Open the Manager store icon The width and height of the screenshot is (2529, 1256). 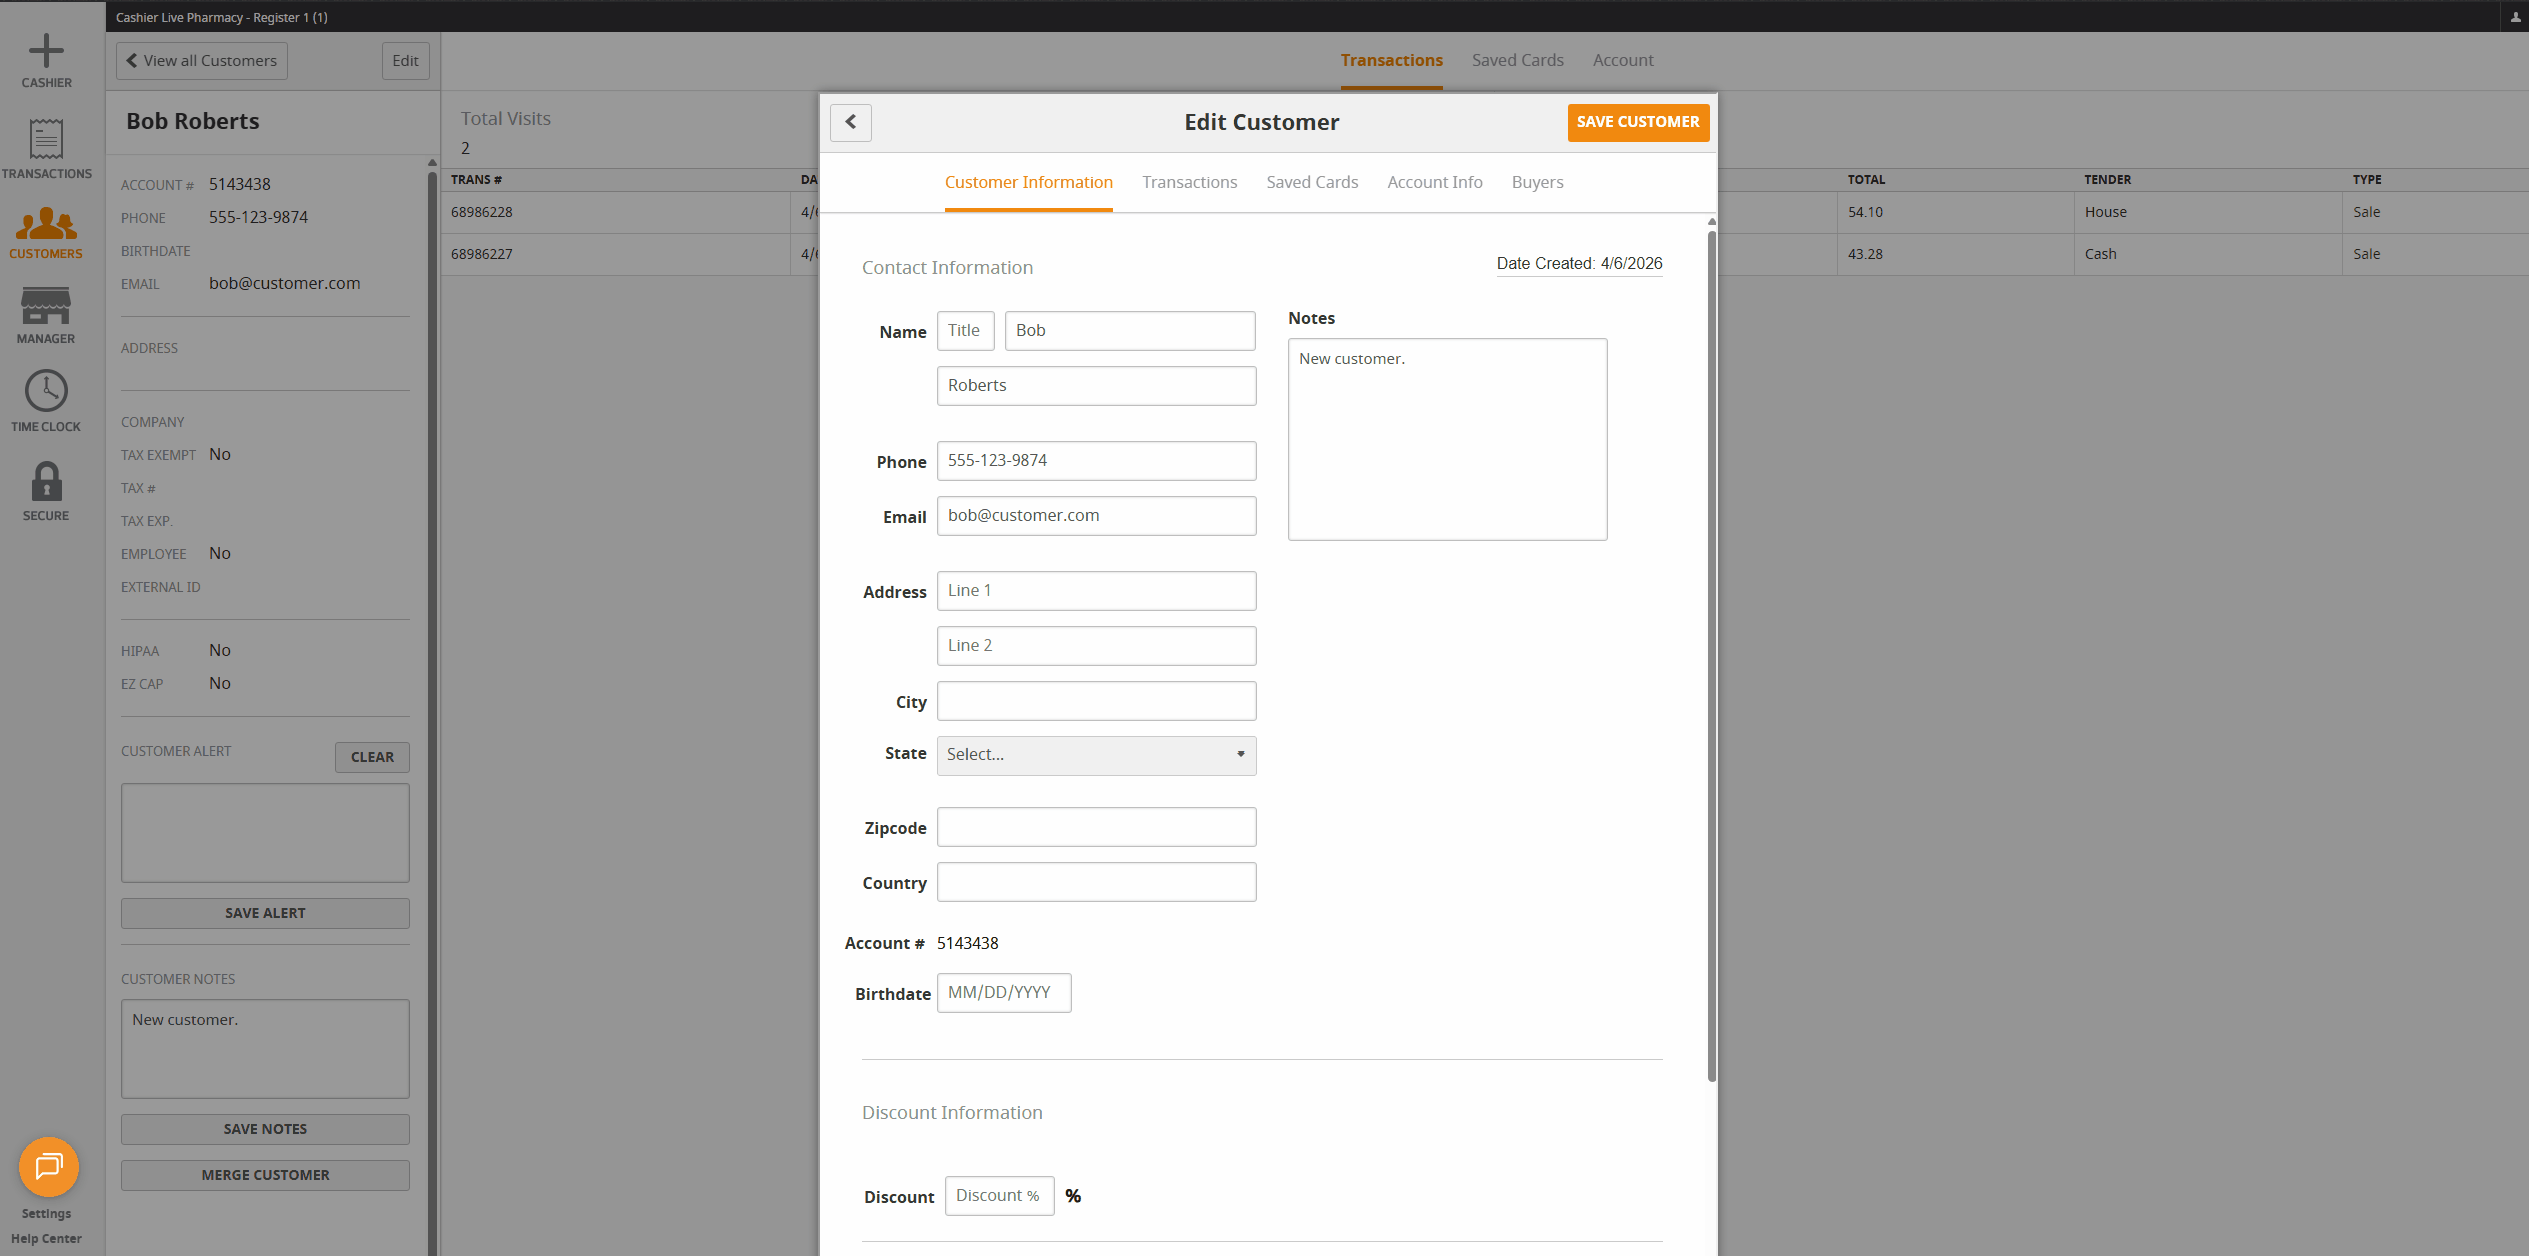coord(46,306)
